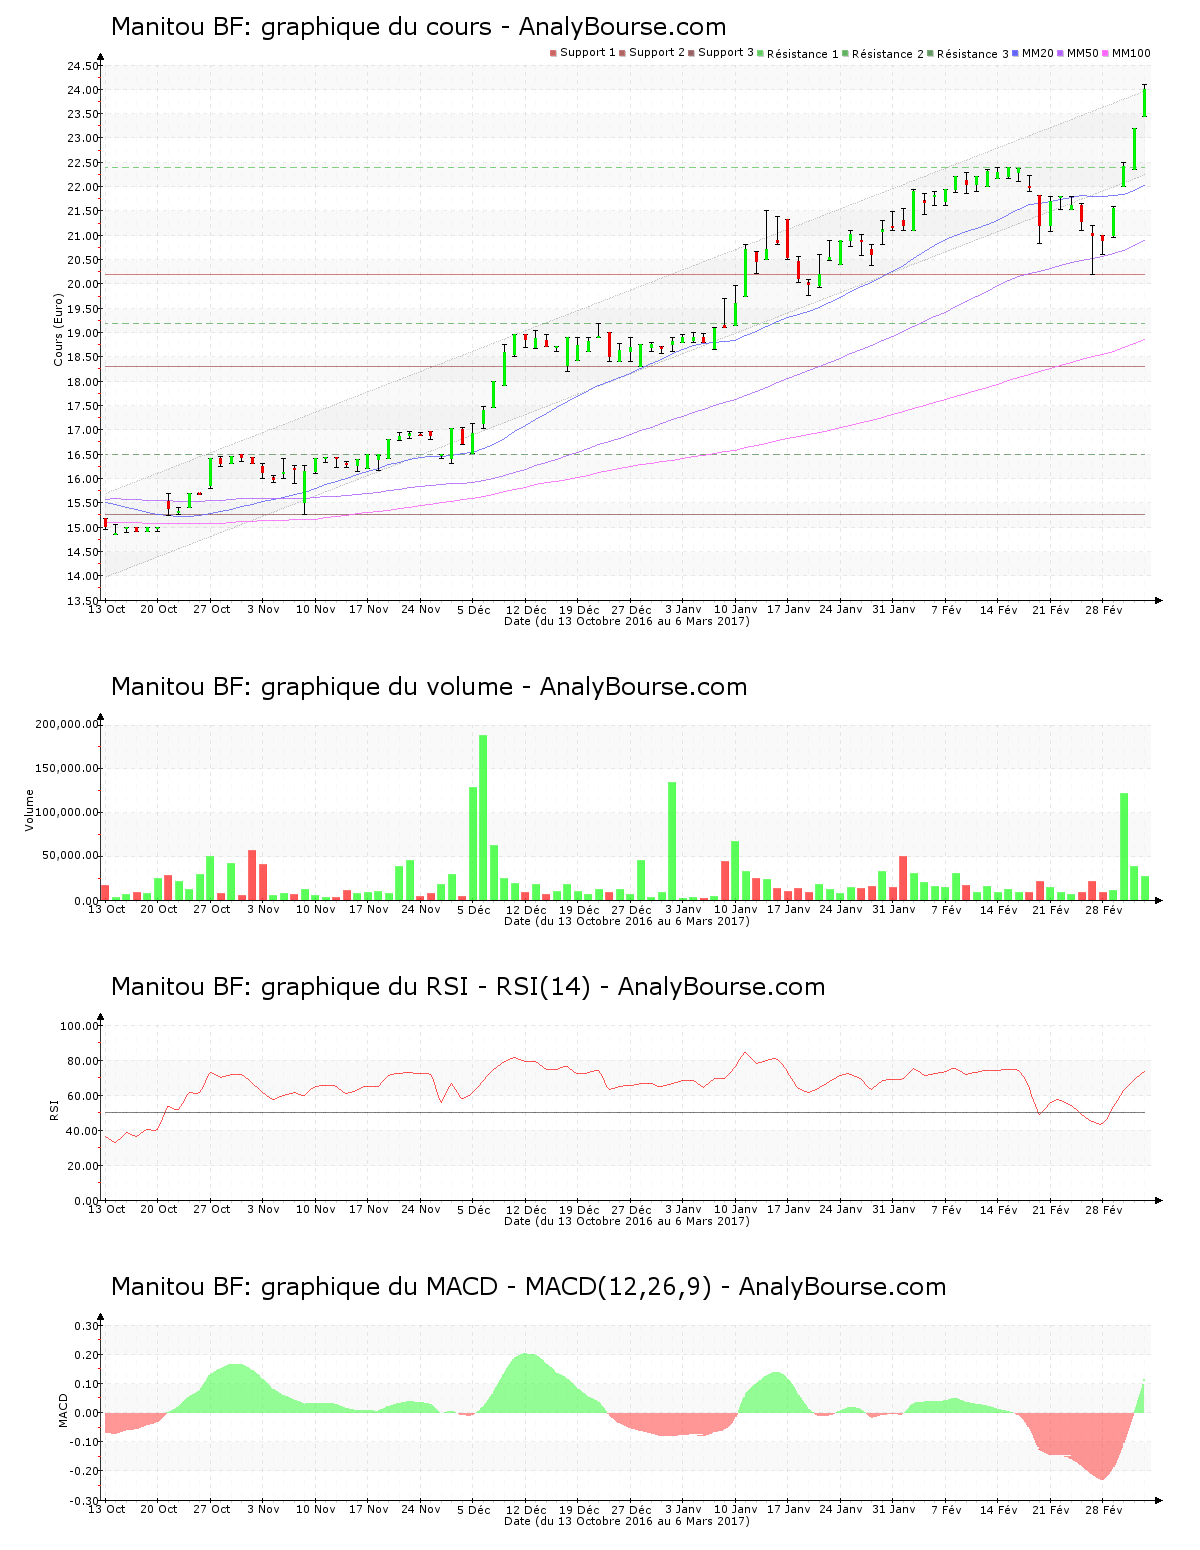Click the 80.00 RSI axis value
1200x1550 pixels.
[83, 1061]
